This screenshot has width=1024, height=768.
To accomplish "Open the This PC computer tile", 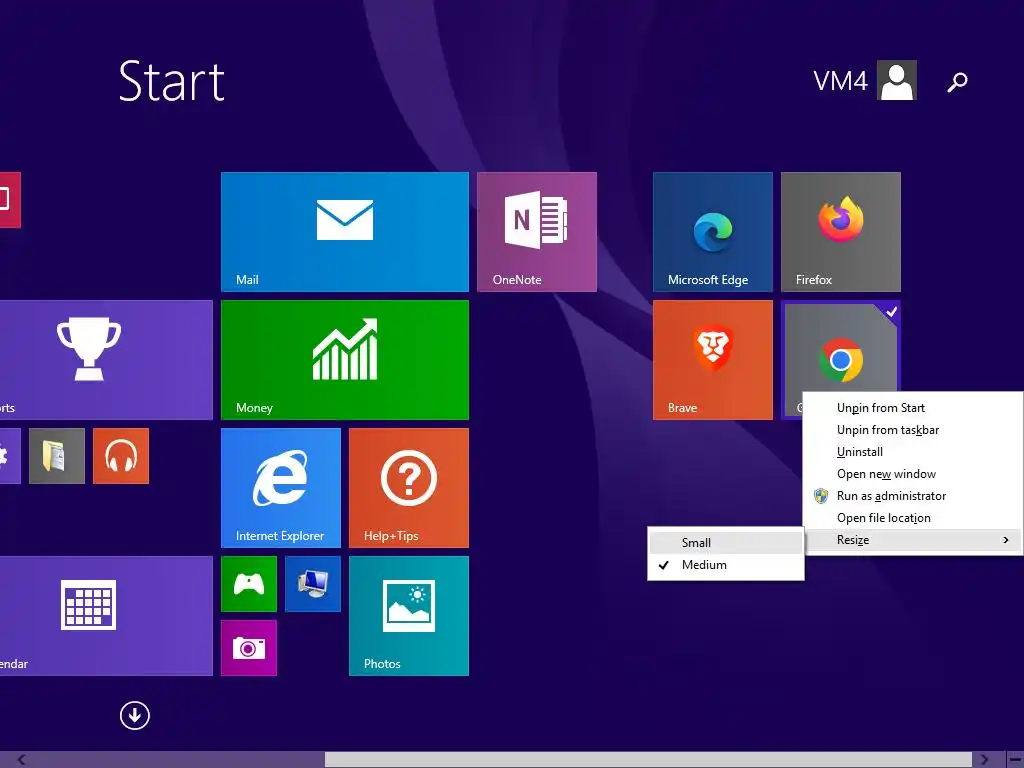I will [313, 584].
